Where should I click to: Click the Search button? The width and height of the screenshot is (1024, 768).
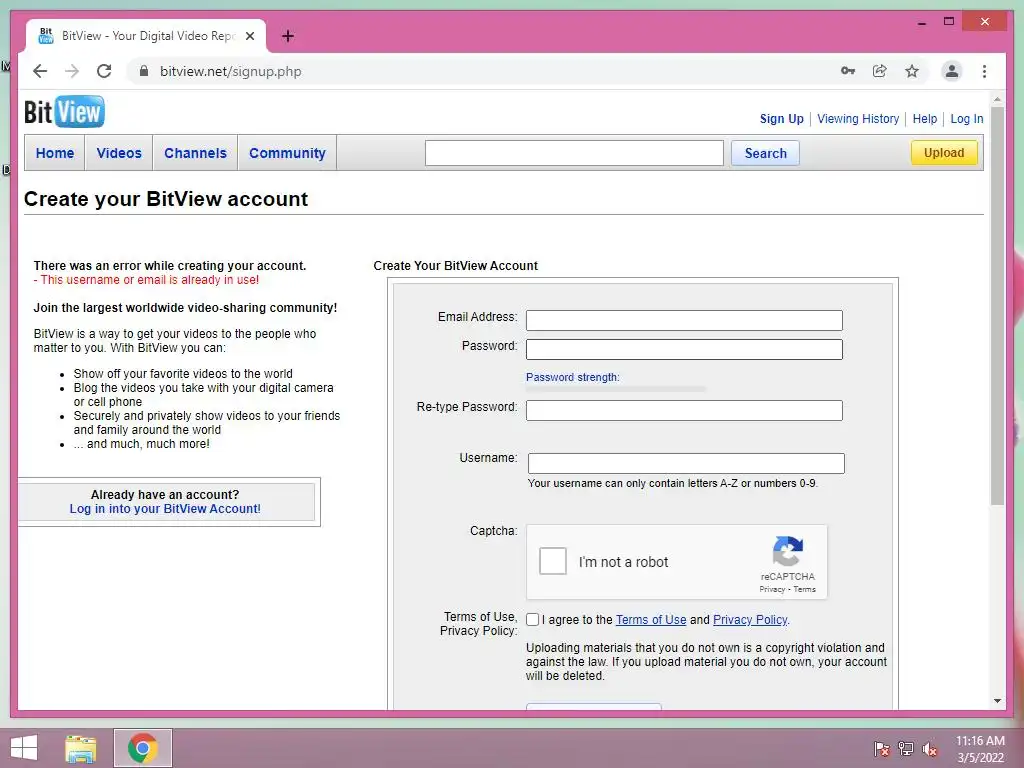tap(765, 153)
